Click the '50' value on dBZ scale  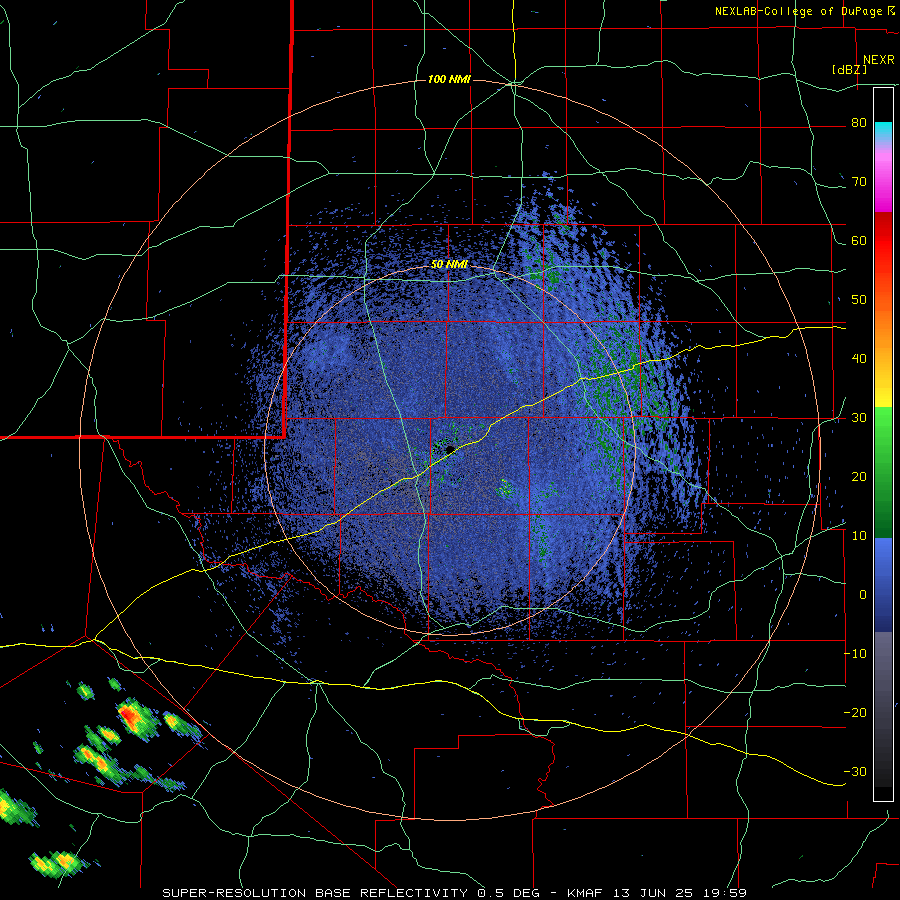pyautogui.click(x=859, y=300)
